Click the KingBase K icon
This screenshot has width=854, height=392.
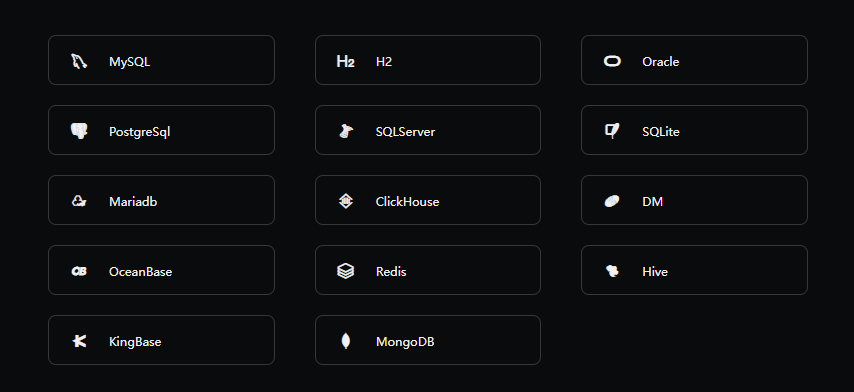pos(79,341)
